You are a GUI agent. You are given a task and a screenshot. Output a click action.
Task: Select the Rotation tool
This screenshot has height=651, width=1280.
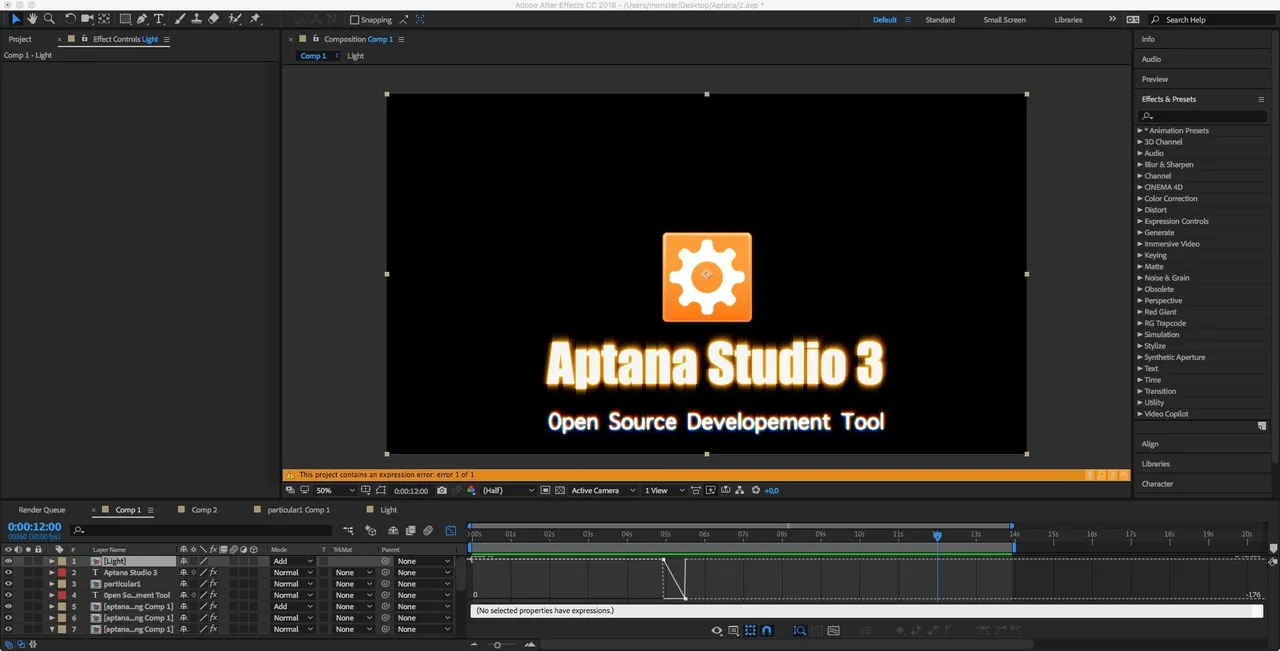(70, 19)
